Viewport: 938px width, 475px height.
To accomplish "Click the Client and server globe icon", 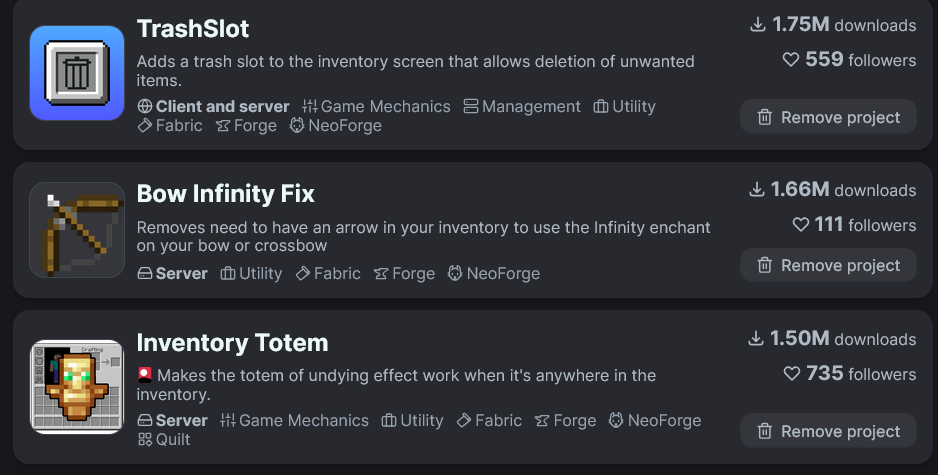I will coord(144,106).
